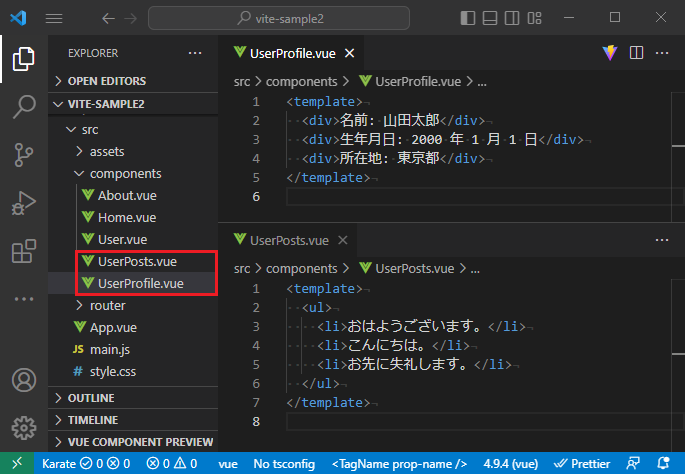Screen dimensions: 685x474
Task: Collapse the components folder
Action: pyautogui.click(x=133, y=173)
